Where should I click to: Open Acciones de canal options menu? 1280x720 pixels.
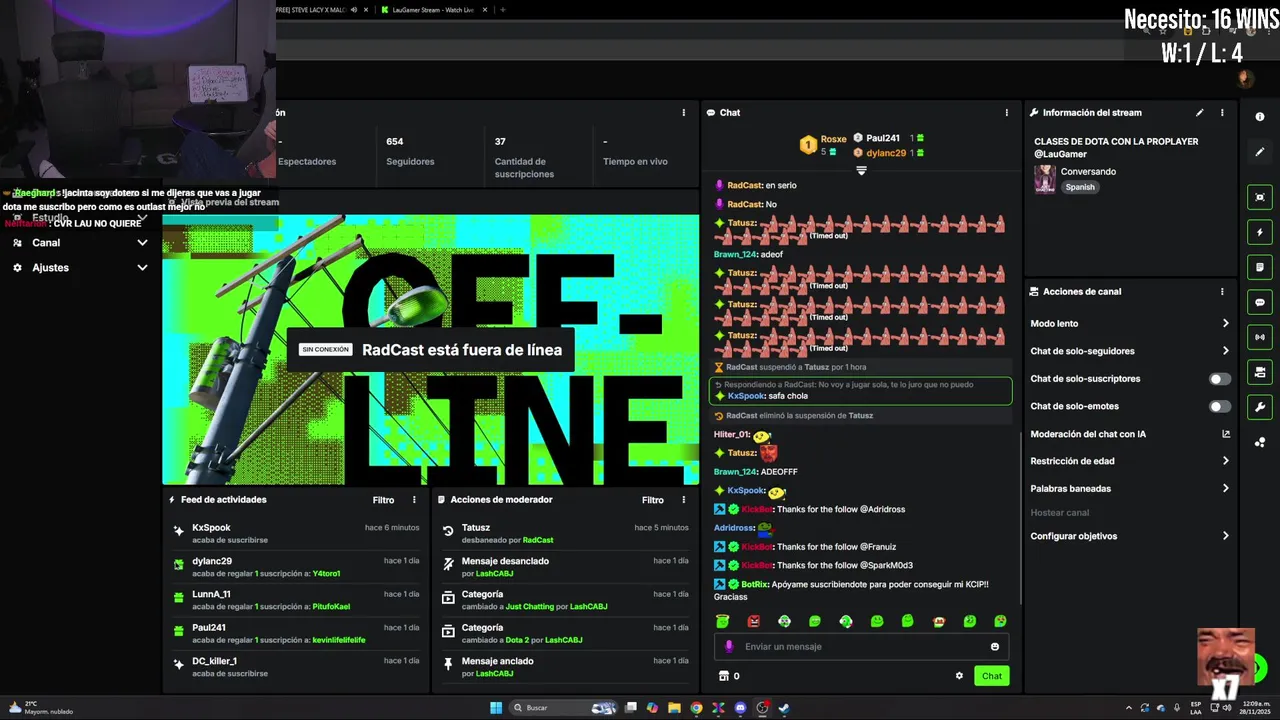[1222, 292]
